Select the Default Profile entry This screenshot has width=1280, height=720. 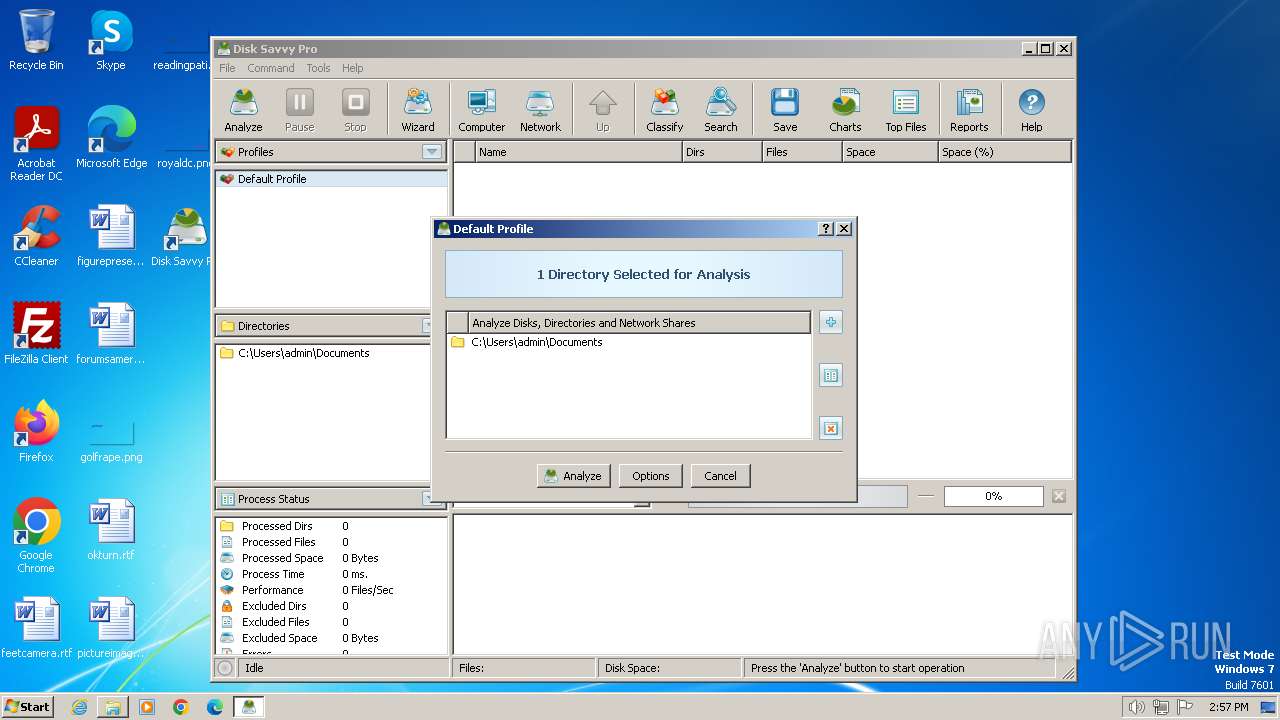pos(331,179)
